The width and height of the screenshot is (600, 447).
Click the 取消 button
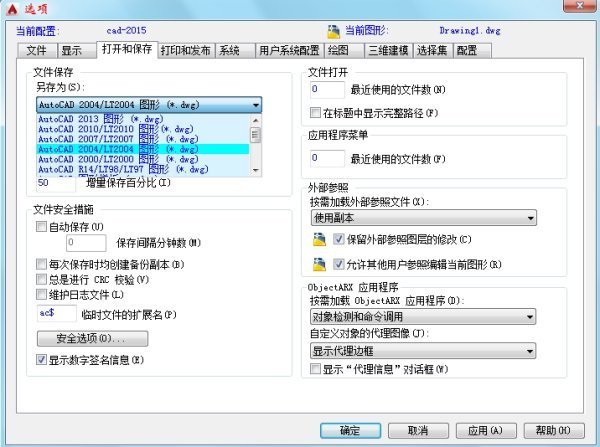pos(418,431)
